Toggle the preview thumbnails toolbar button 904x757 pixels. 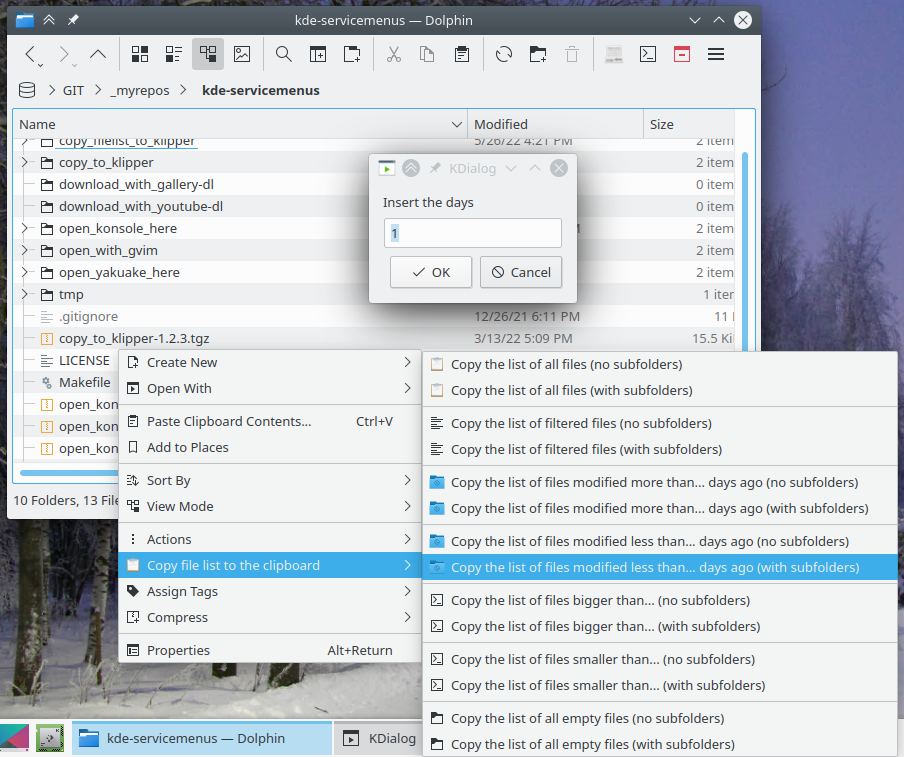click(x=241, y=54)
